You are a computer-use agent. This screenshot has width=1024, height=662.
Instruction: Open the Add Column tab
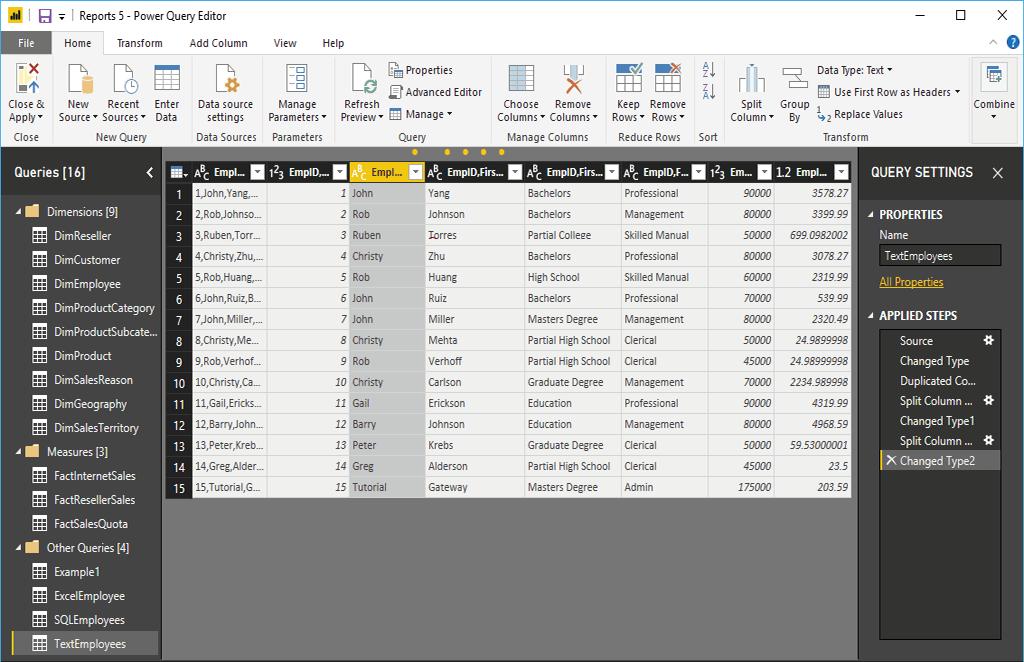point(218,43)
